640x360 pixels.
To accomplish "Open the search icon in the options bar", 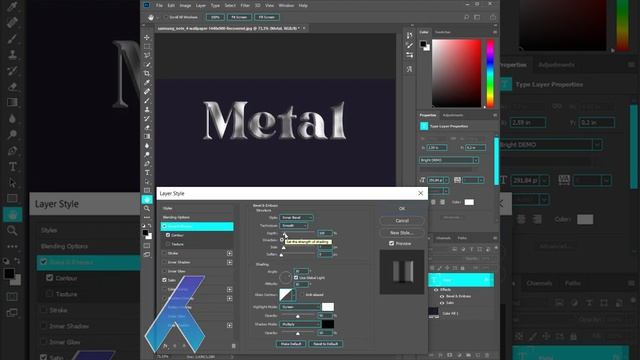I will click(x=466, y=17).
